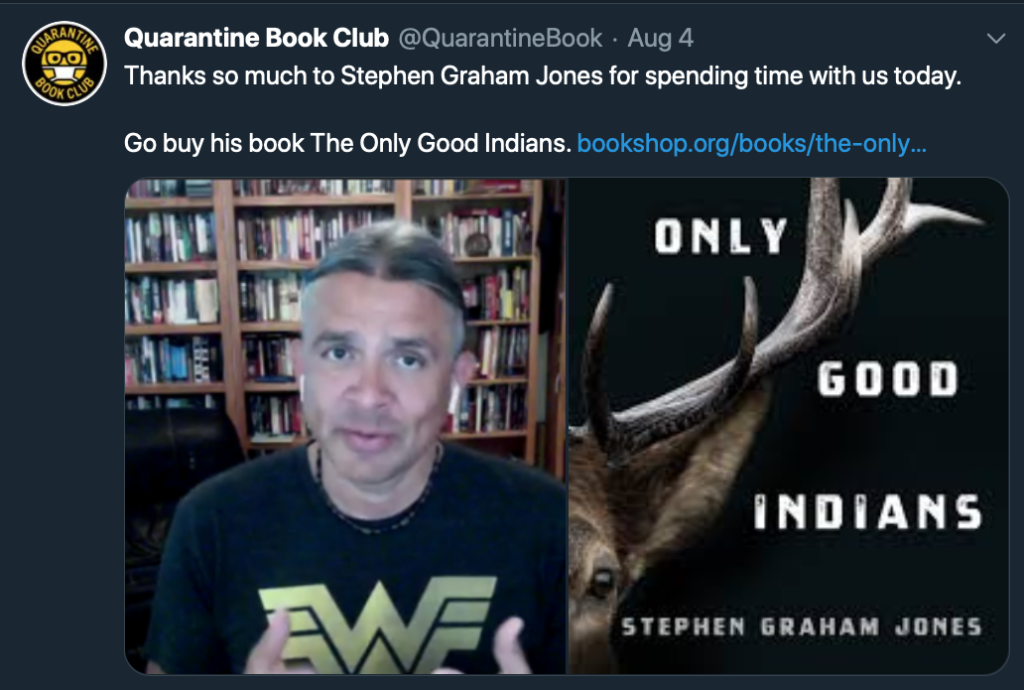Open the Aug 4 tweet timestamp

660,38
